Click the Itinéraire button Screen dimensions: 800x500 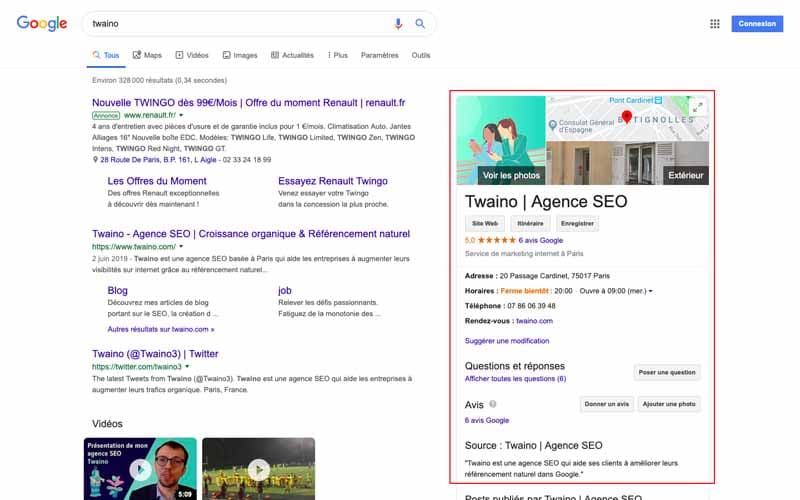pos(531,223)
